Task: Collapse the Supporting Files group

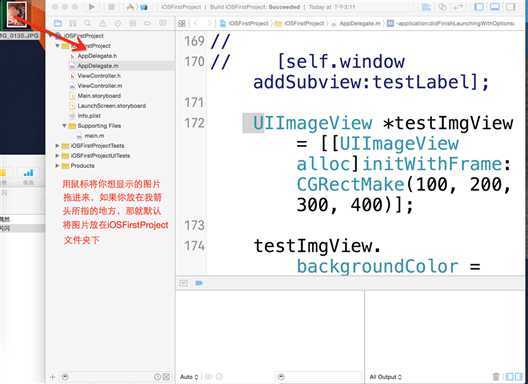Action: 64,126
